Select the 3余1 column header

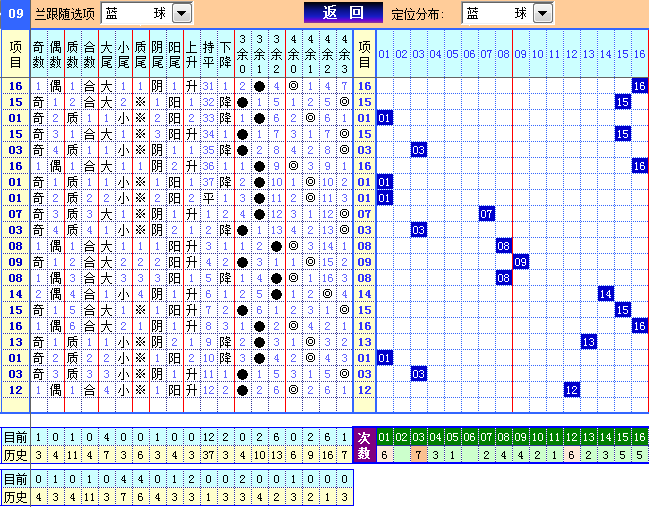[x=260, y=54]
